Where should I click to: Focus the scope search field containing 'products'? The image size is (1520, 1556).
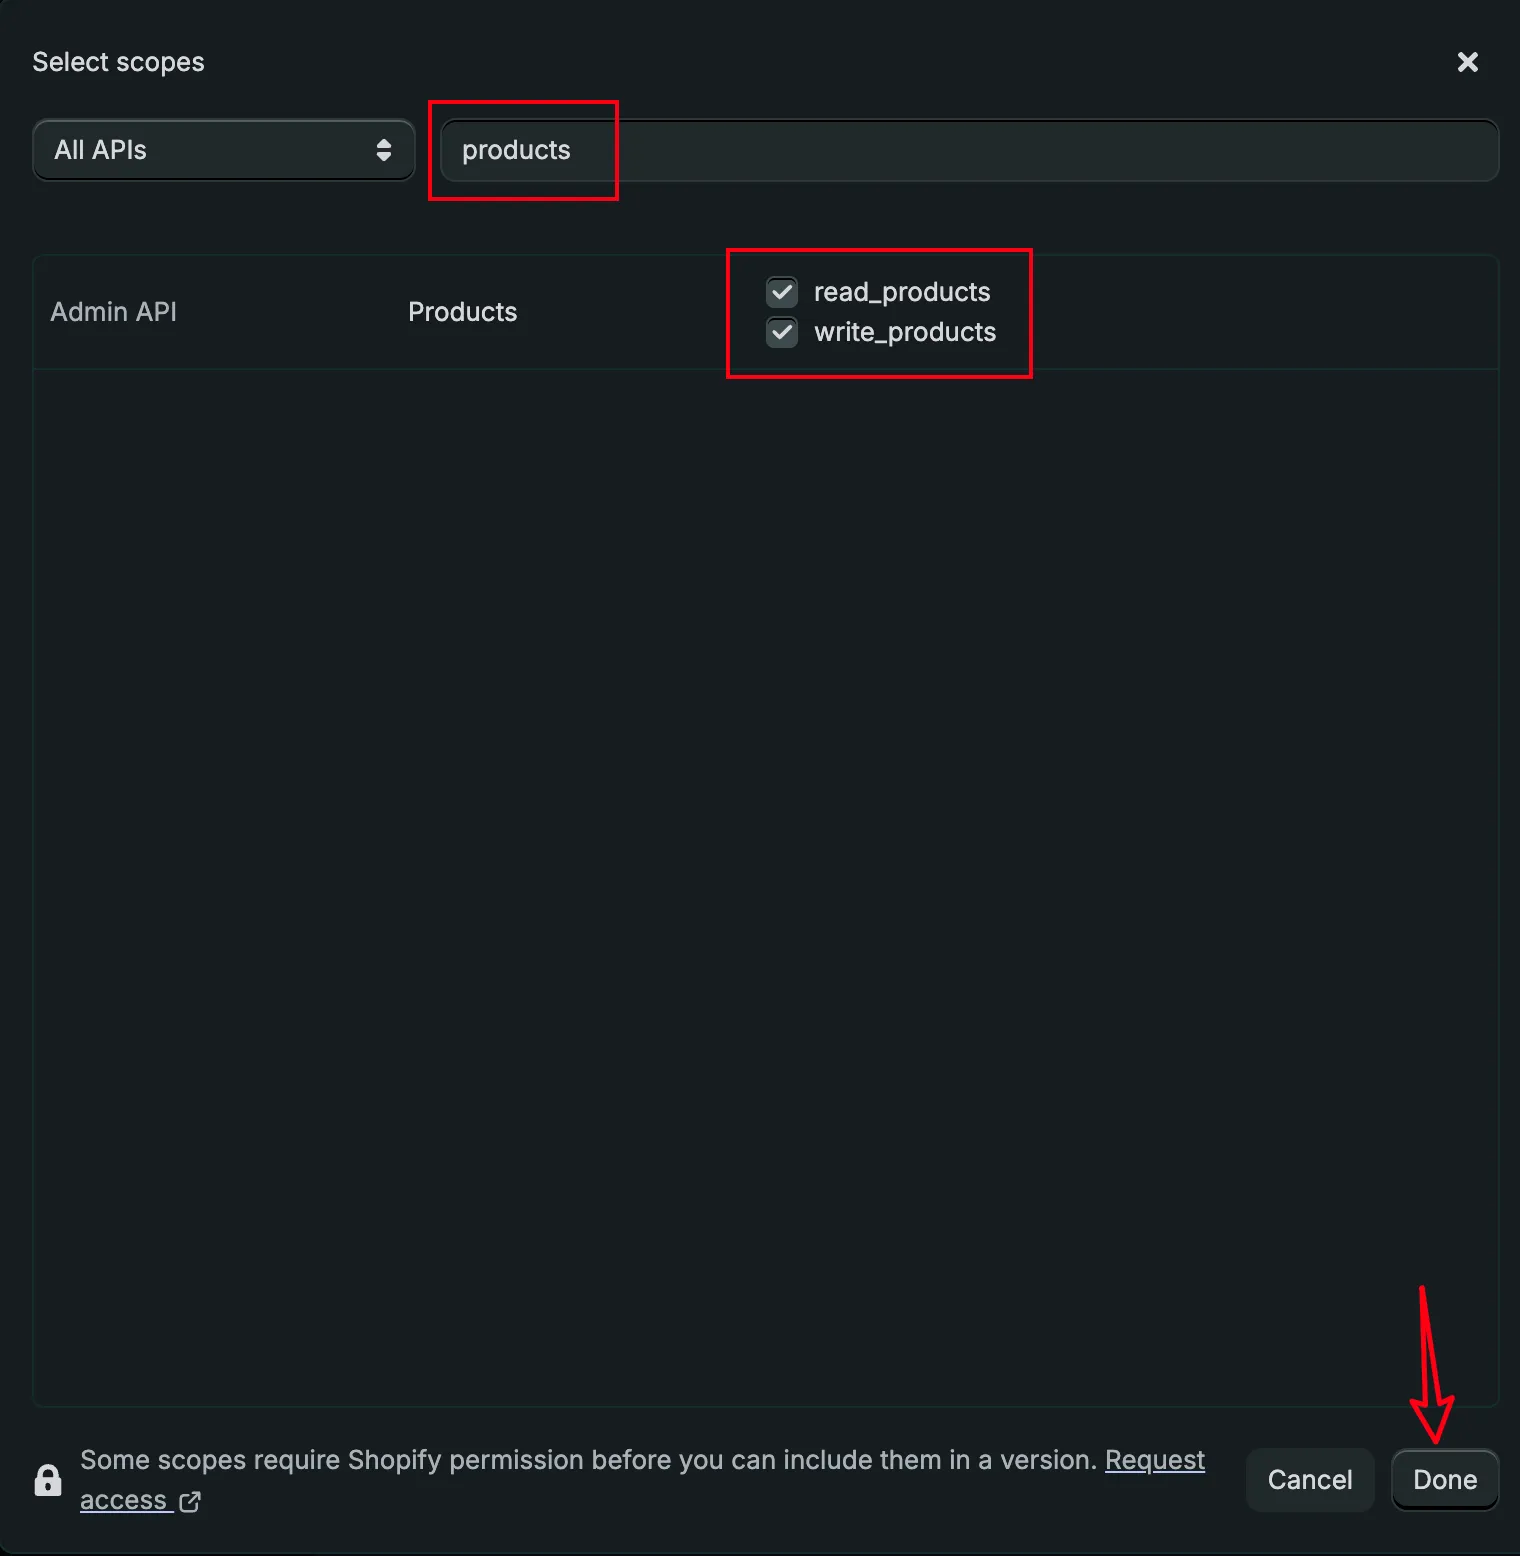pyautogui.click(x=516, y=150)
